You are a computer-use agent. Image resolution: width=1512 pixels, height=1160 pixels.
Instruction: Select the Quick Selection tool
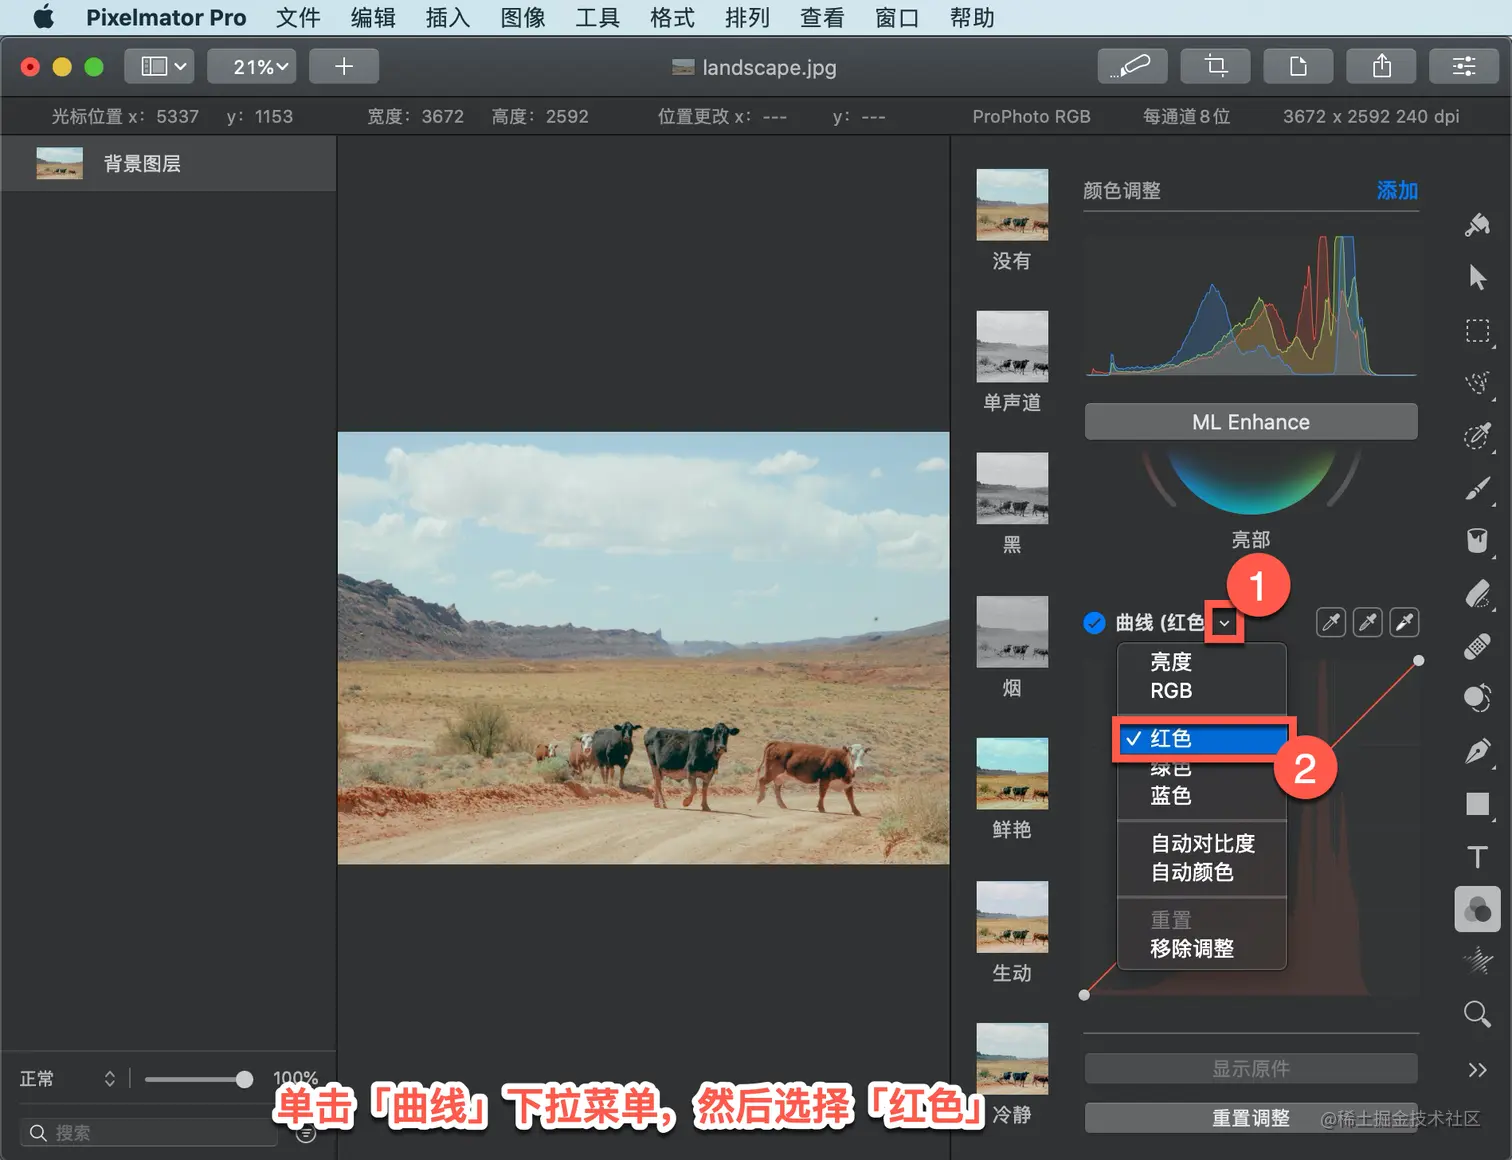(1477, 383)
